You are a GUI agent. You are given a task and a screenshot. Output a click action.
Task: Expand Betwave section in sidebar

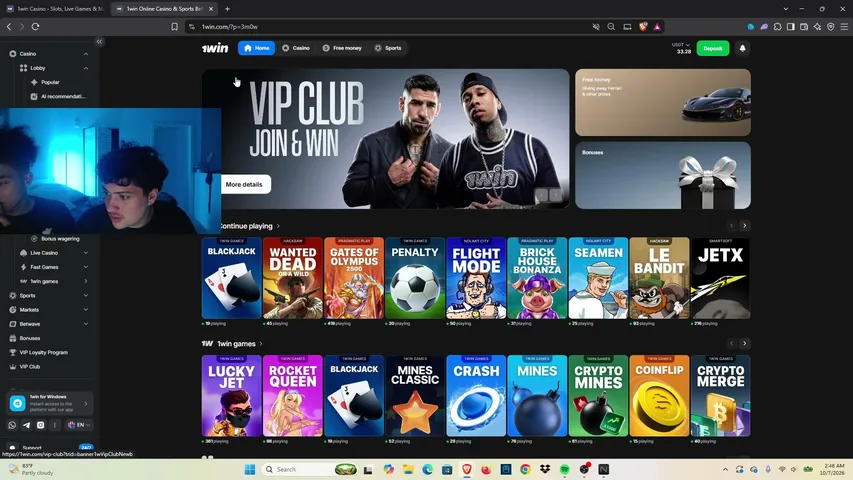pyautogui.click(x=85, y=324)
